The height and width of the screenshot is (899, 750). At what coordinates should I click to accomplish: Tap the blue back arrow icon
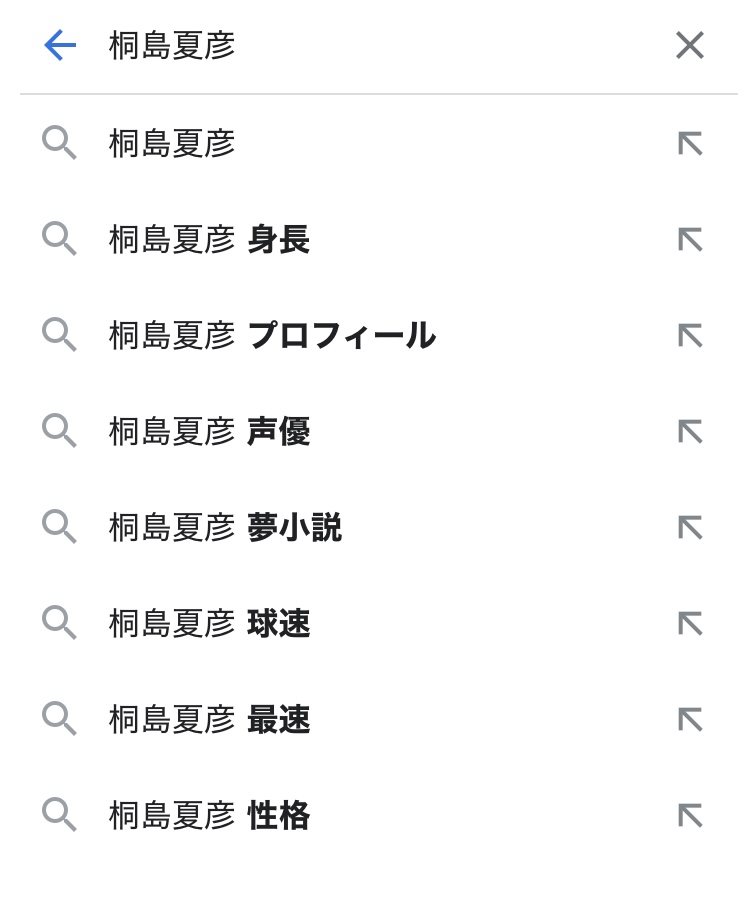pyautogui.click(x=60, y=45)
